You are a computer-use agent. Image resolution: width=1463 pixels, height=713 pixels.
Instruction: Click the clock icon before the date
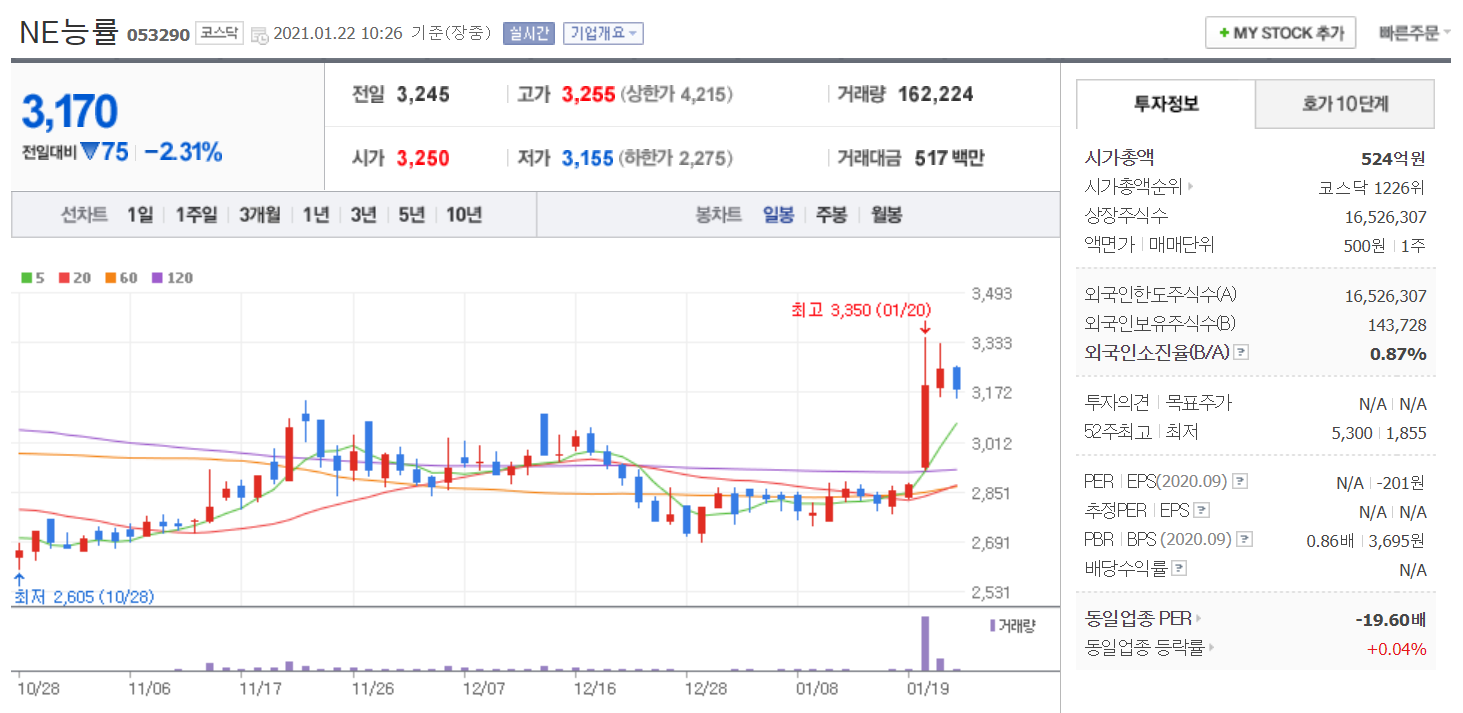[x=259, y=34]
